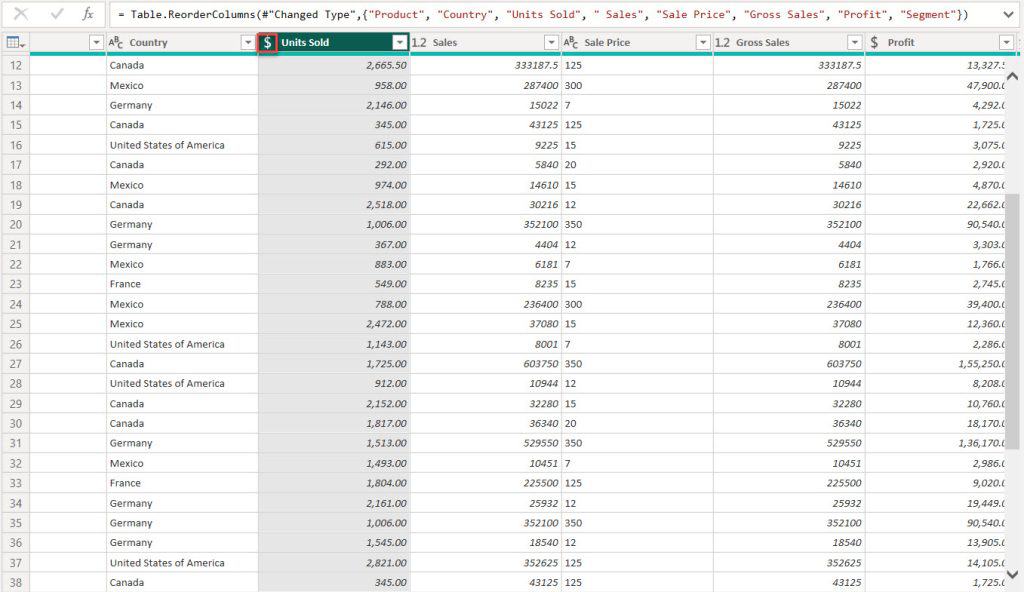
Task: Expand the formula bar with chevron
Action: pyautogui.click(x=1008, y=14)
